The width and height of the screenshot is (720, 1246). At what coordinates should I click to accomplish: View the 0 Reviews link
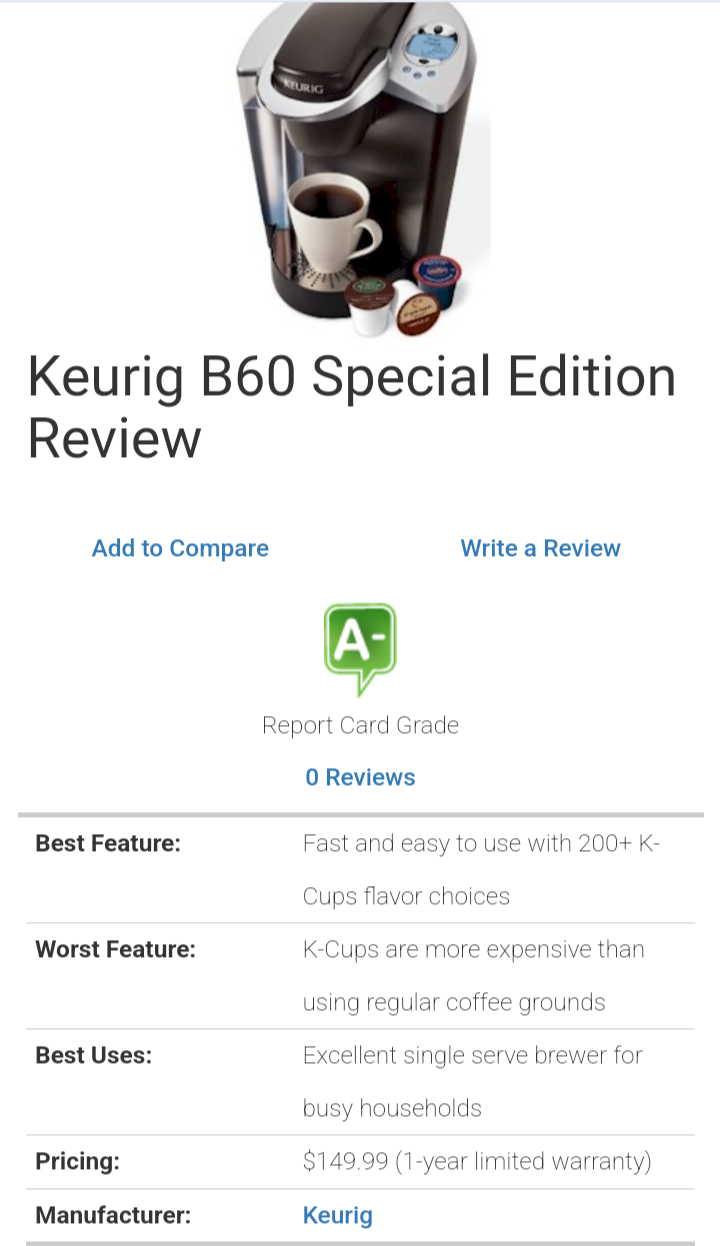tap(360, 777)
